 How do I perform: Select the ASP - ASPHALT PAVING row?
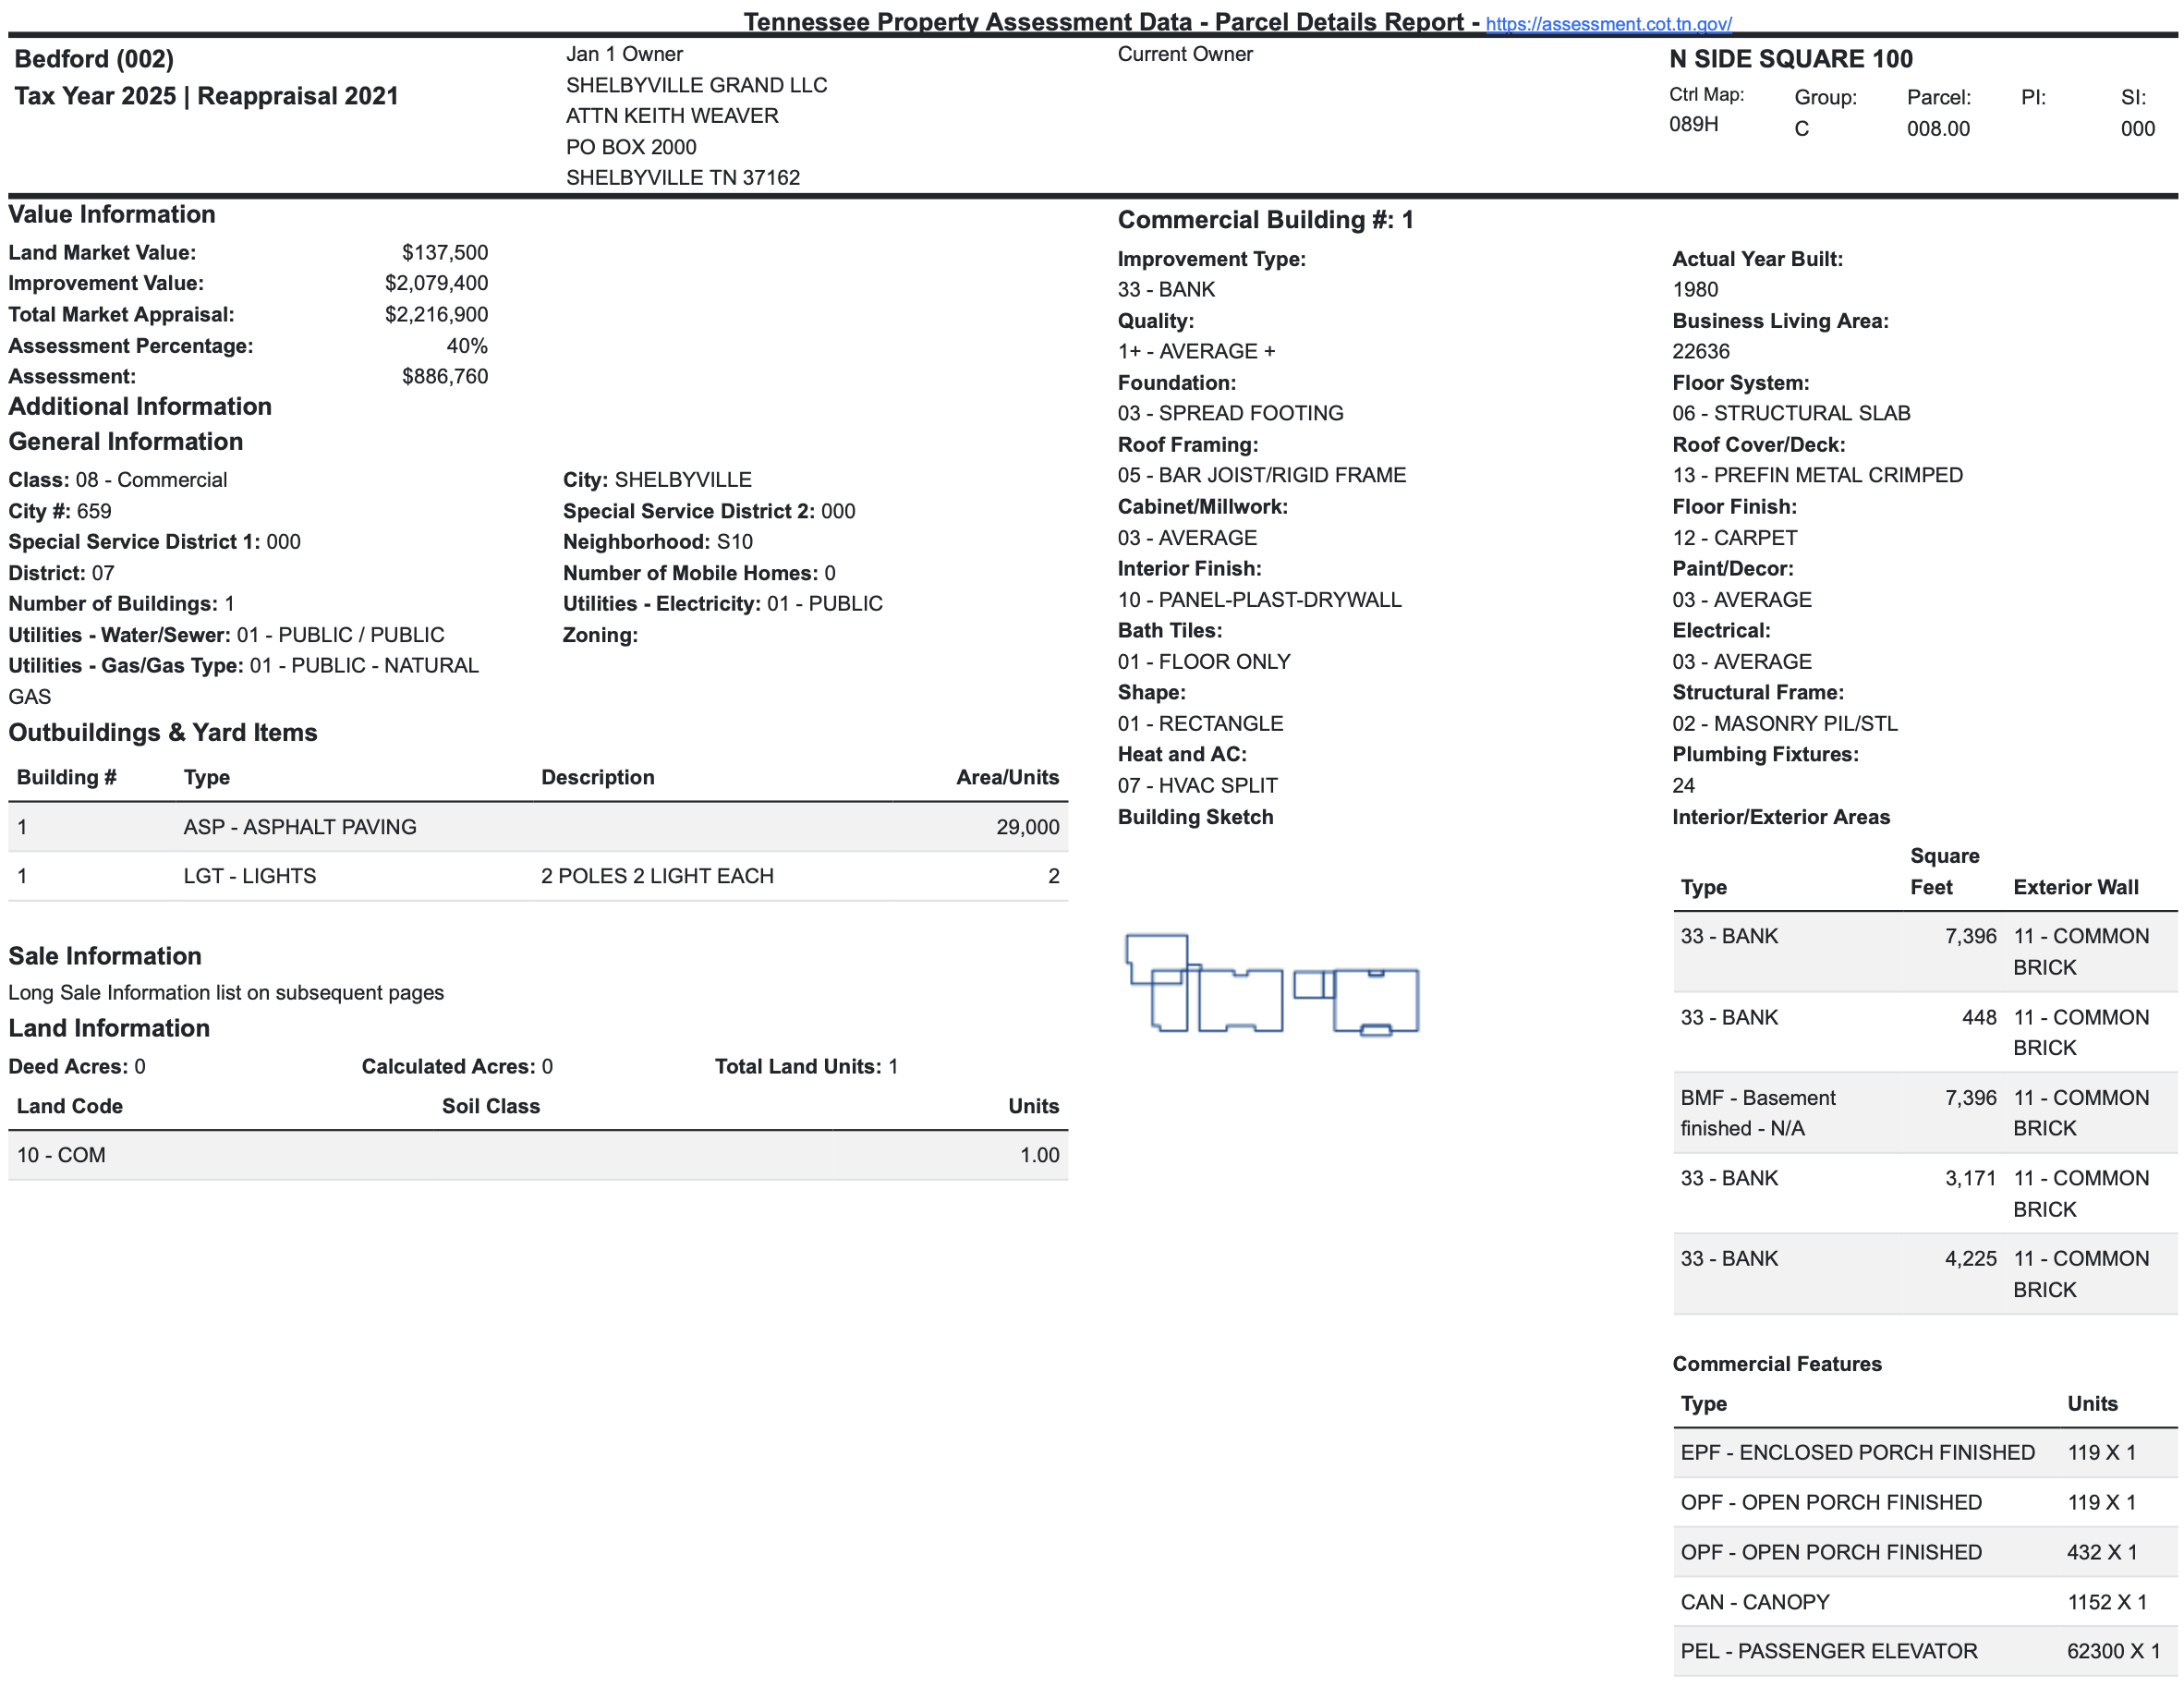537,827
